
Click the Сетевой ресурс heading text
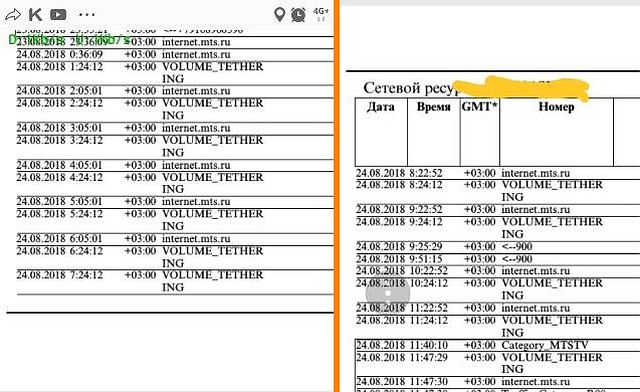409,88
